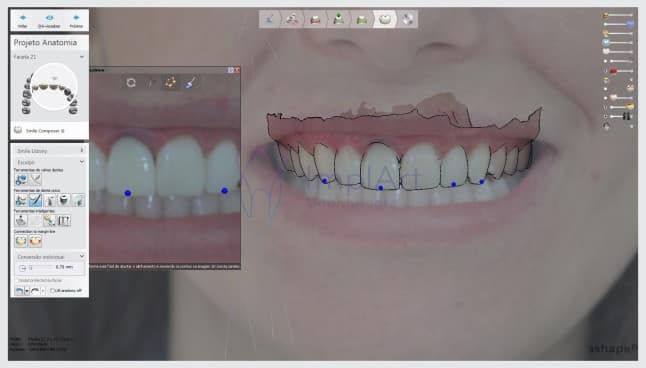Select the first smart tool icon
This screenshot has width=646, height=368.
coord(21,220)
